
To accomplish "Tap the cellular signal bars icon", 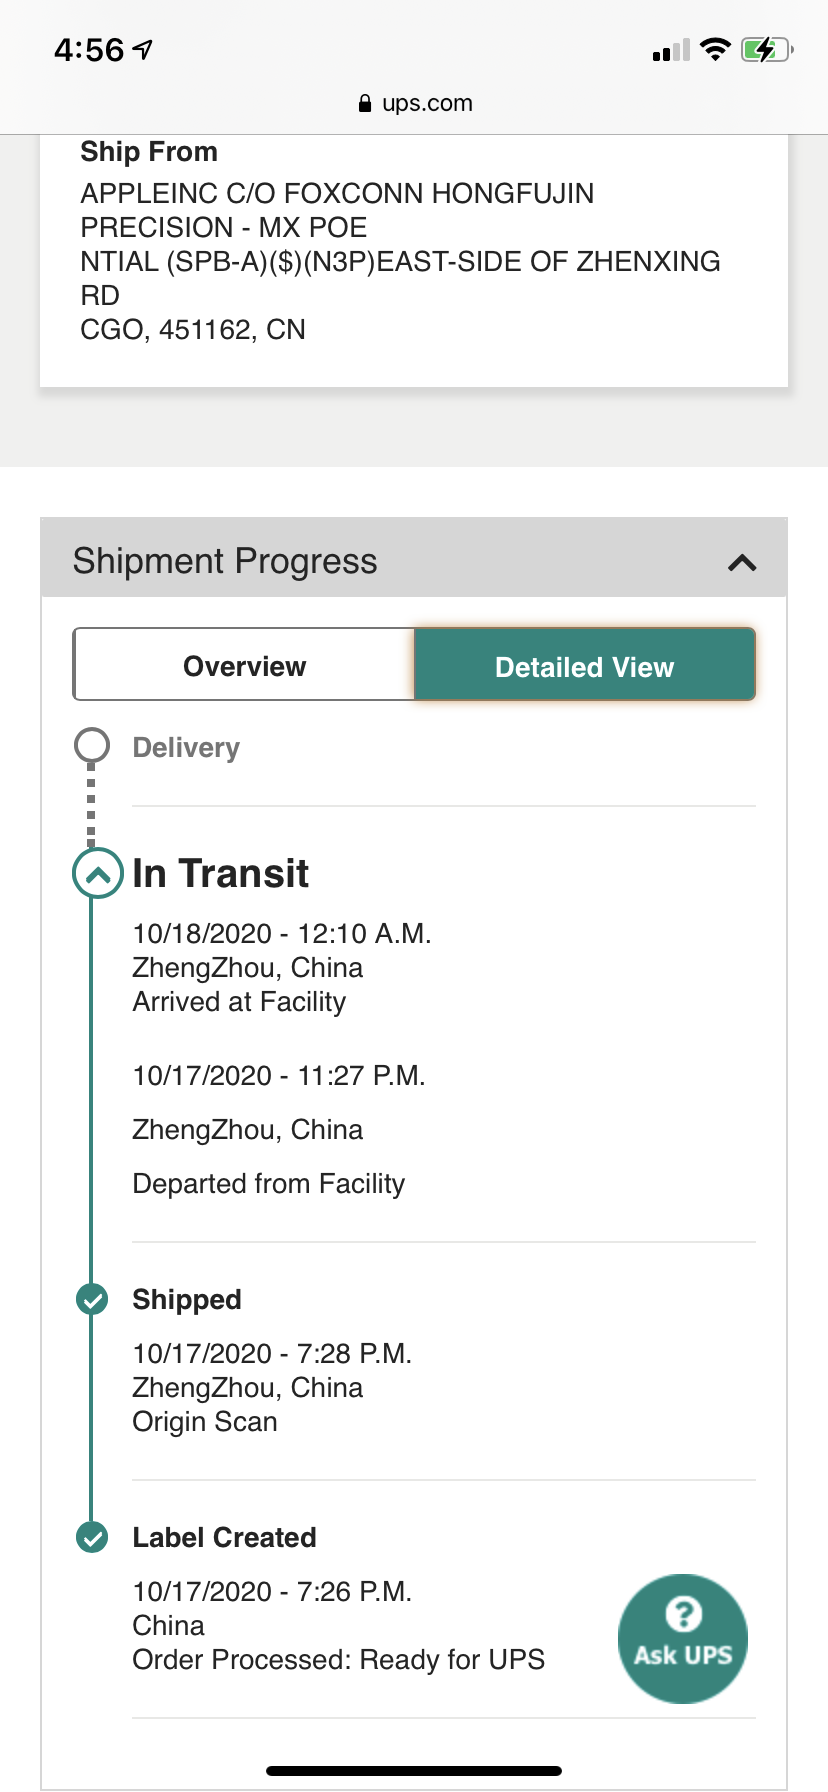I will click(x=671, y=51).
